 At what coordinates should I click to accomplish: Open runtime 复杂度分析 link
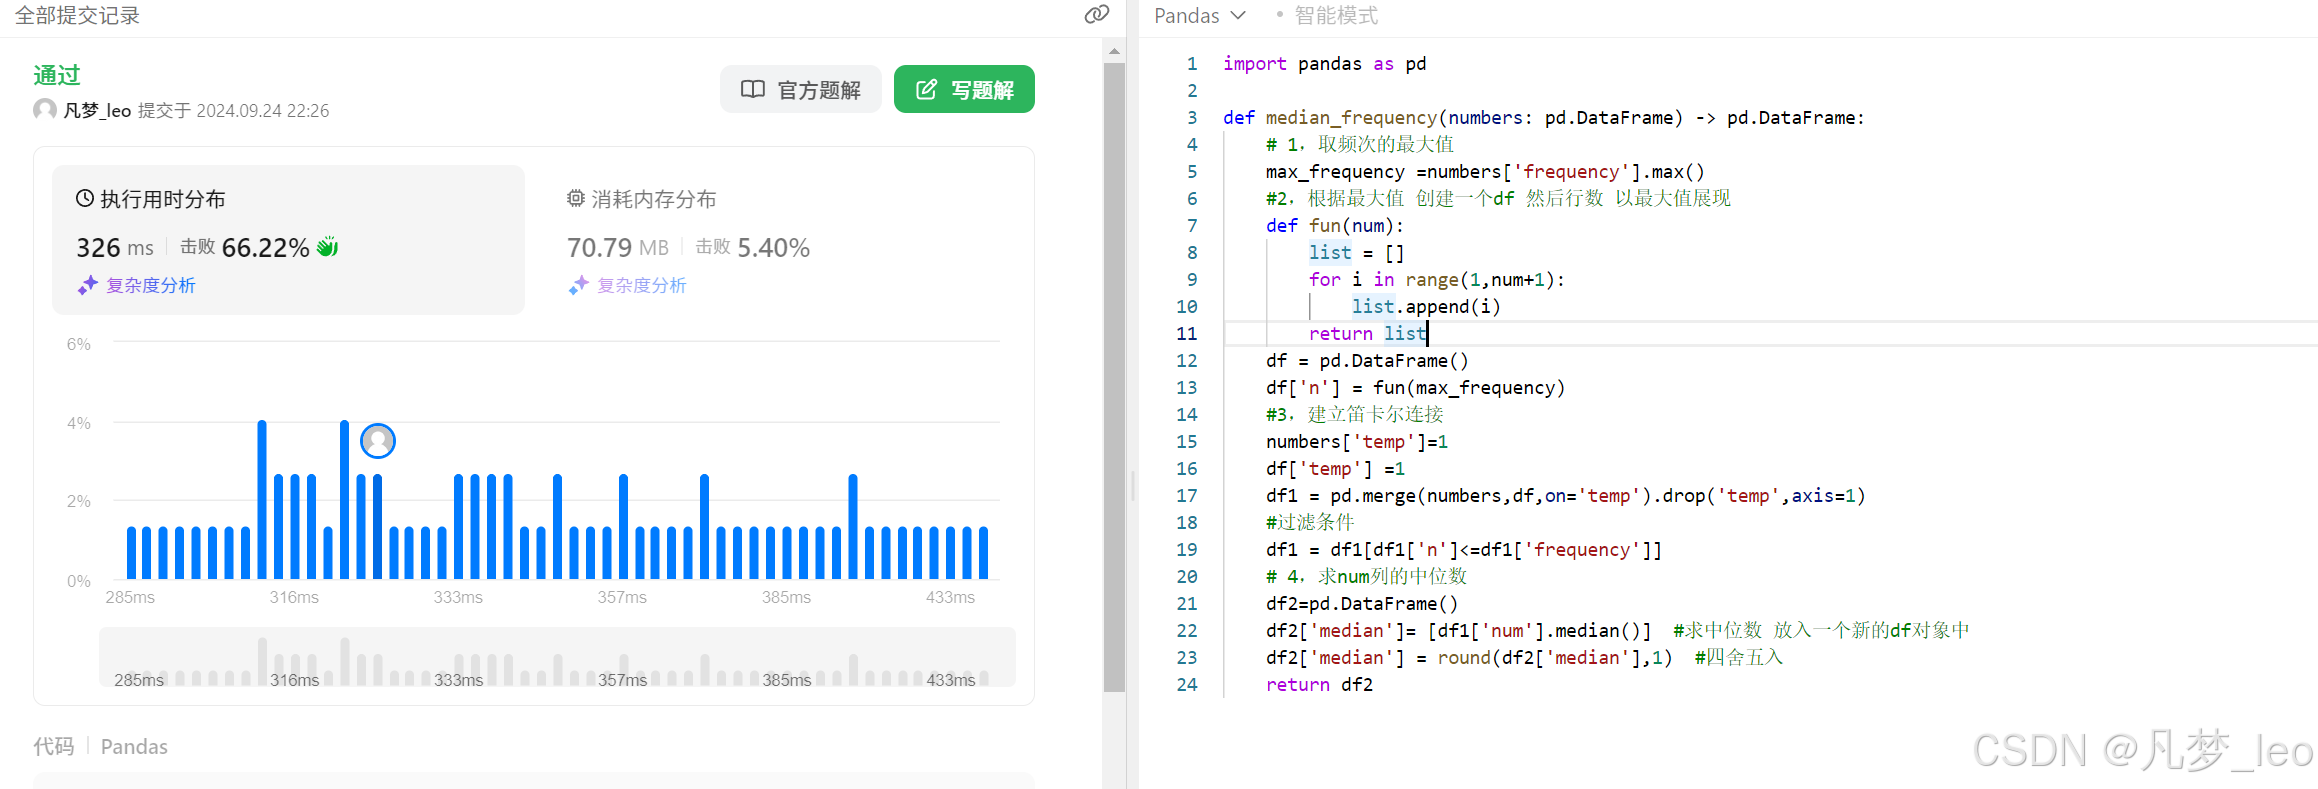151,285
